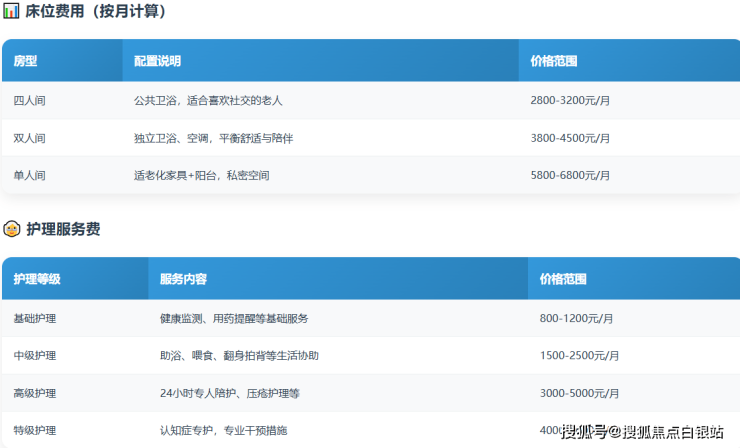This screenshot has width=740, height=448.
Task: Click the 房型 column header
Action: click(x=26, y=61)
